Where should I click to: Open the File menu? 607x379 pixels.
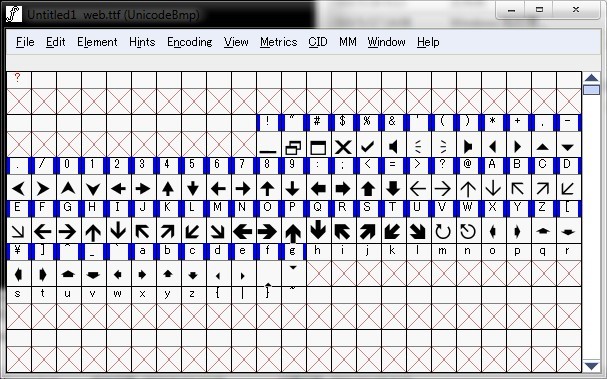click(25, 42)
